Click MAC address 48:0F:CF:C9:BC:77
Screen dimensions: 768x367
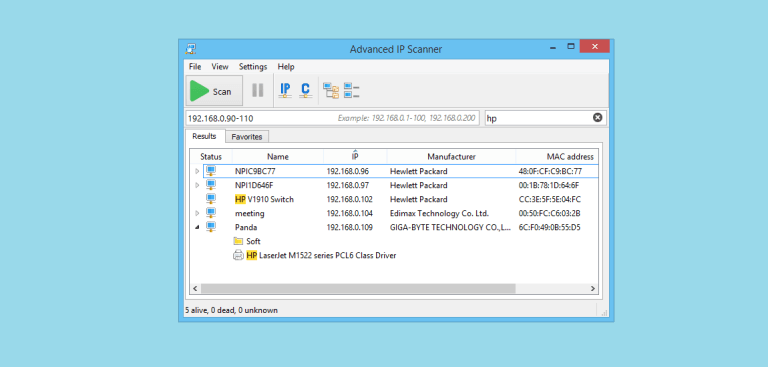coord(550,171)
